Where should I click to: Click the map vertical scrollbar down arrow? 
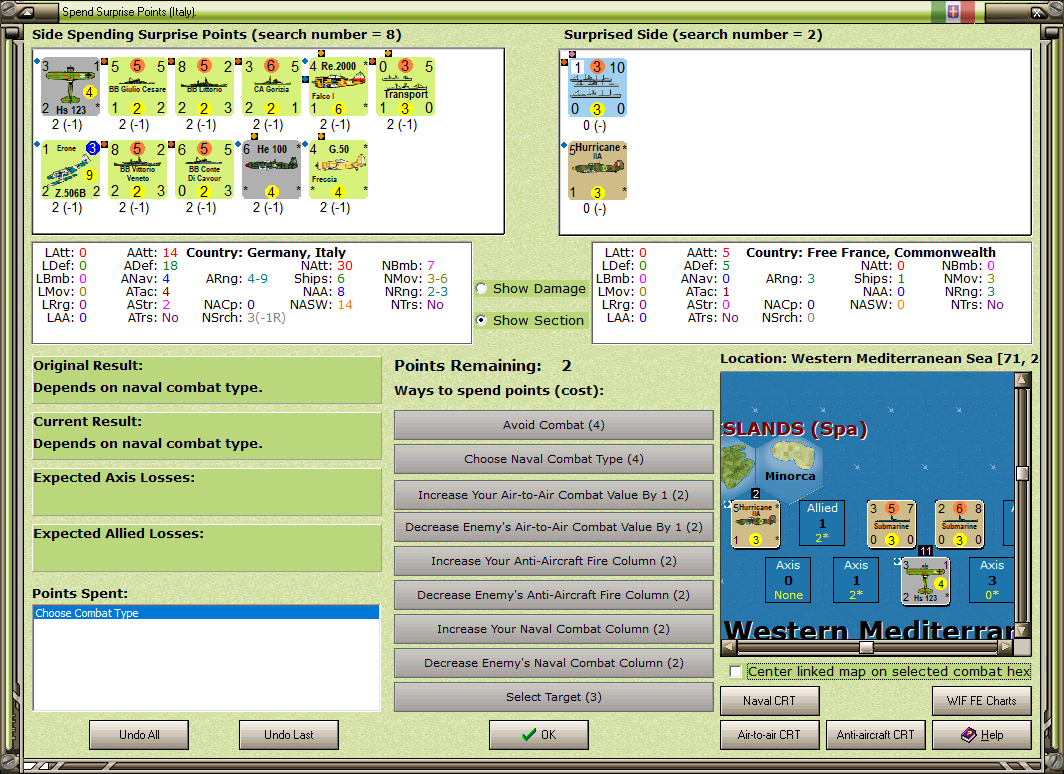(1022, 630)
